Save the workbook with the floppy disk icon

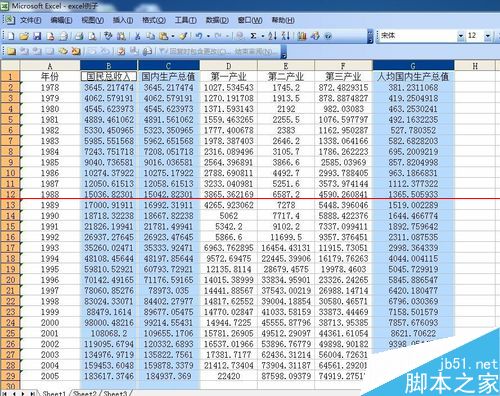pos(37,36)
